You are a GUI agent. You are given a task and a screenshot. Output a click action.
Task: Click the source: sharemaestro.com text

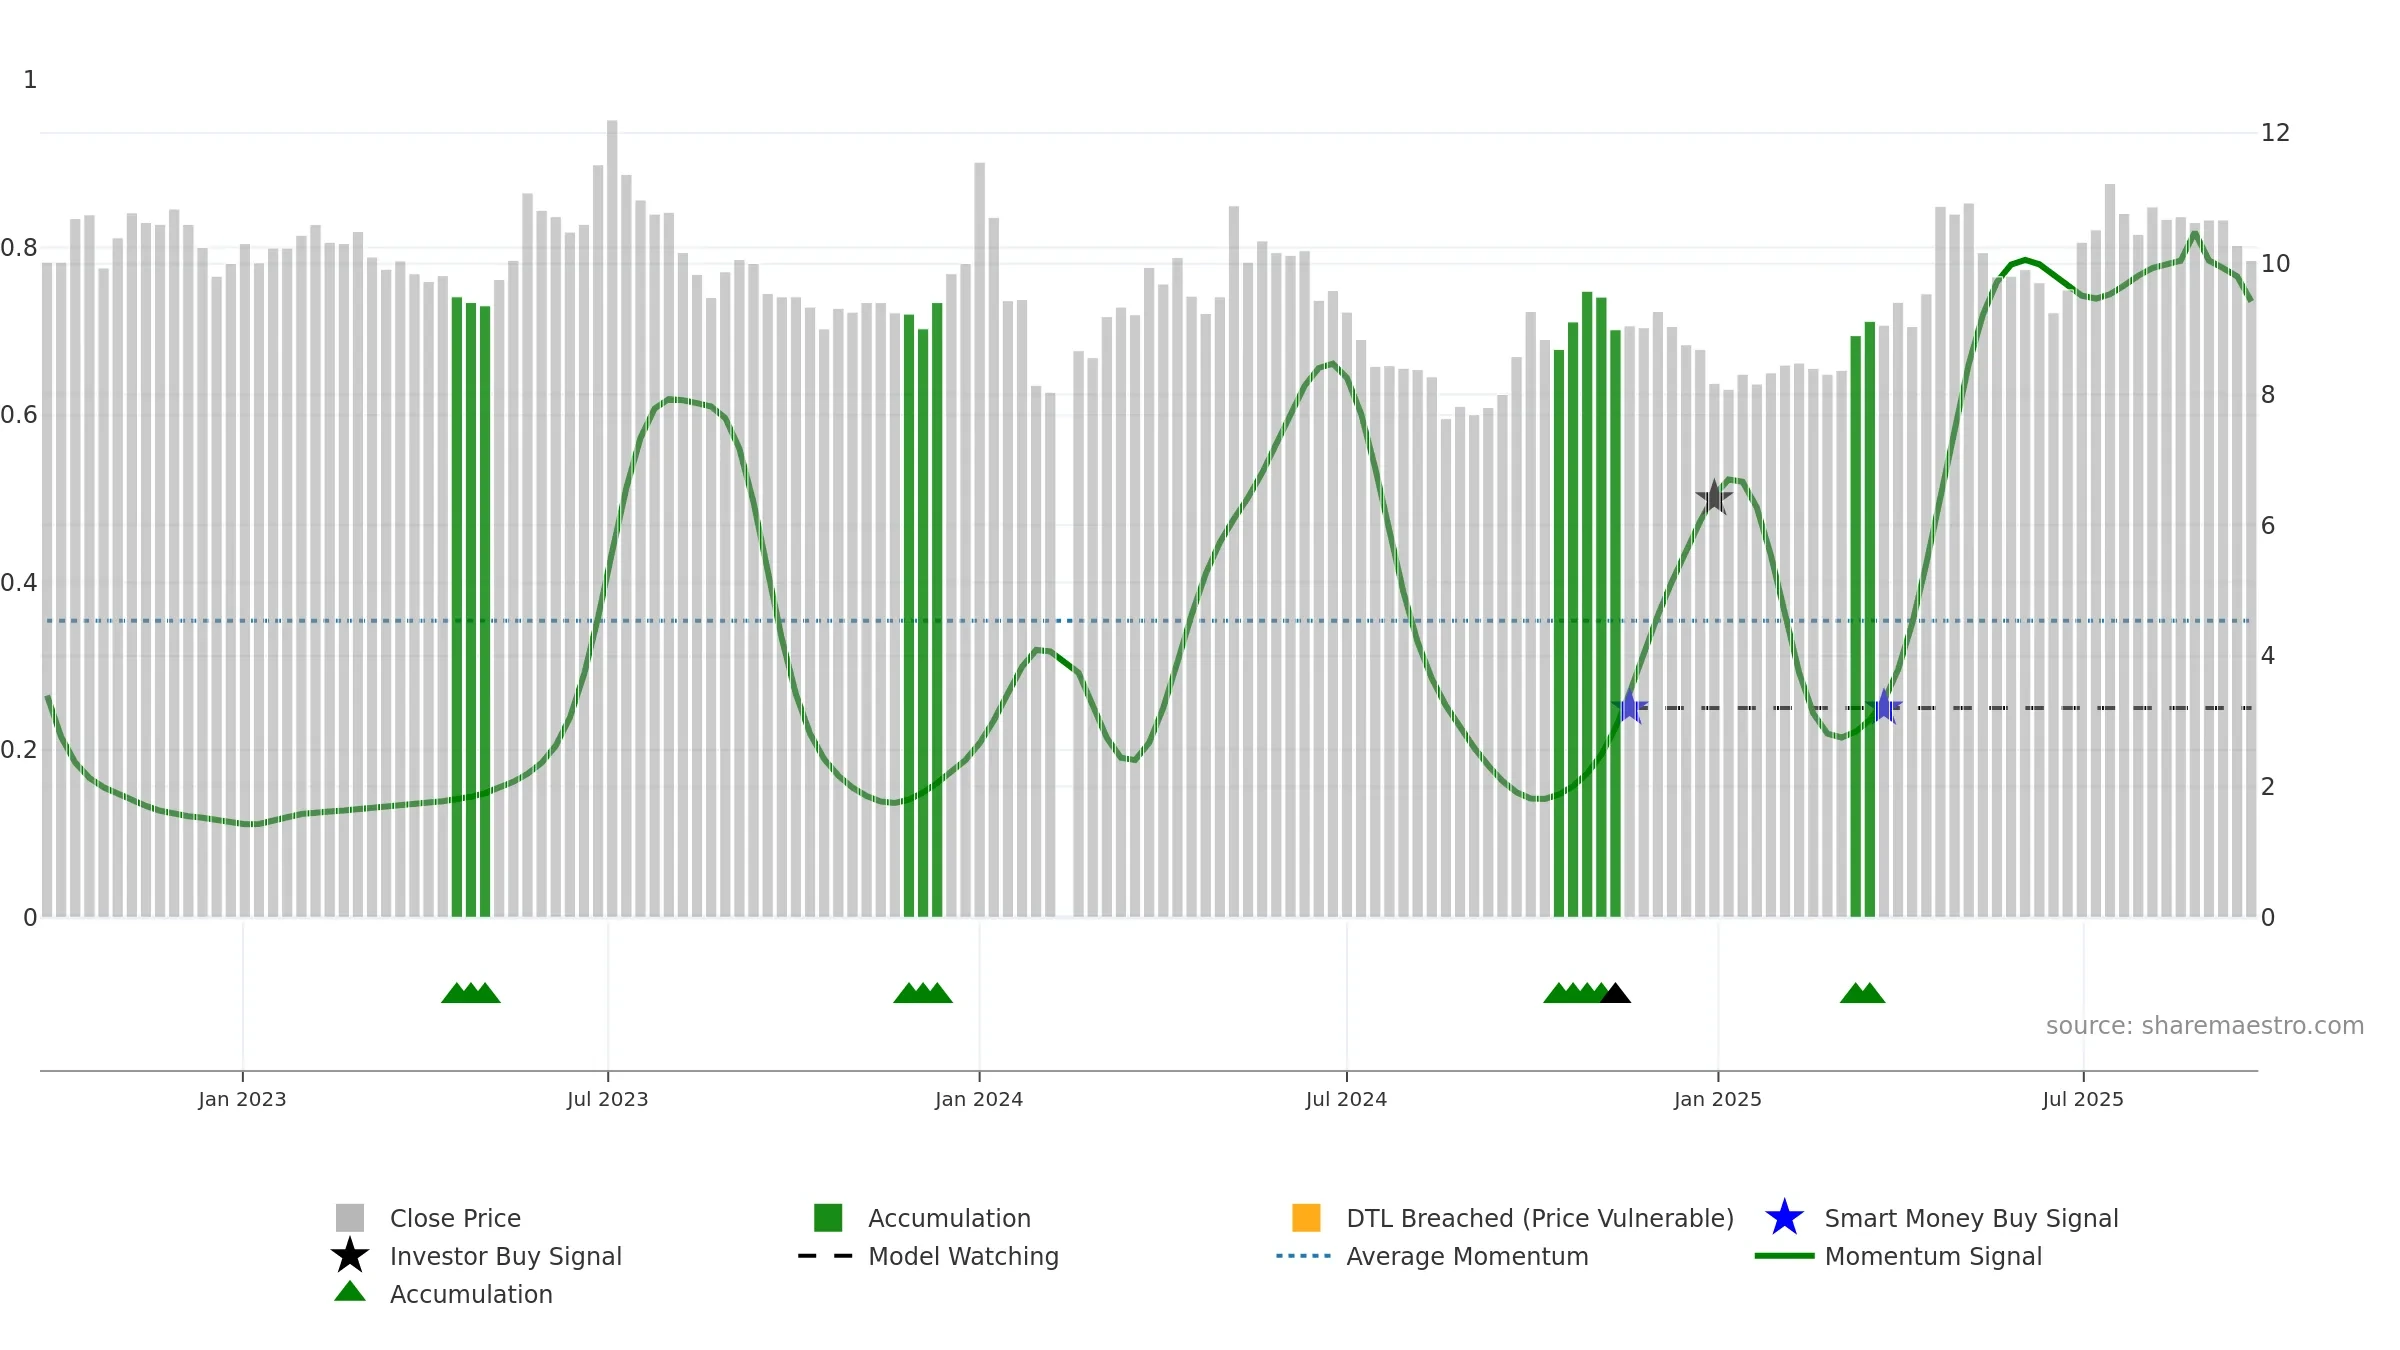tap(2205, 1026)
